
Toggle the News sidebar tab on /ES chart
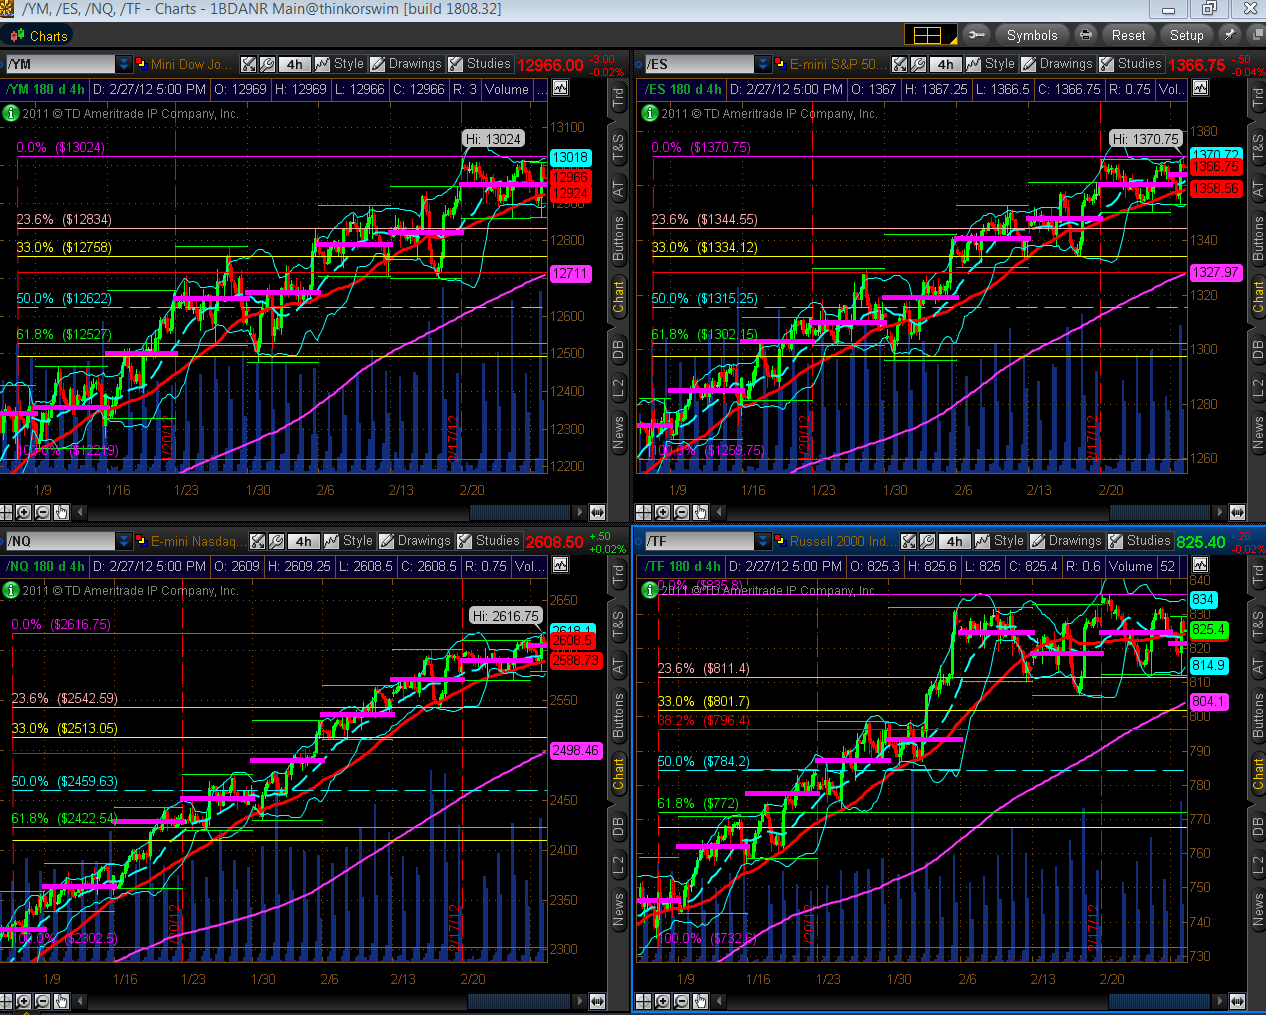coord(1257,432)
